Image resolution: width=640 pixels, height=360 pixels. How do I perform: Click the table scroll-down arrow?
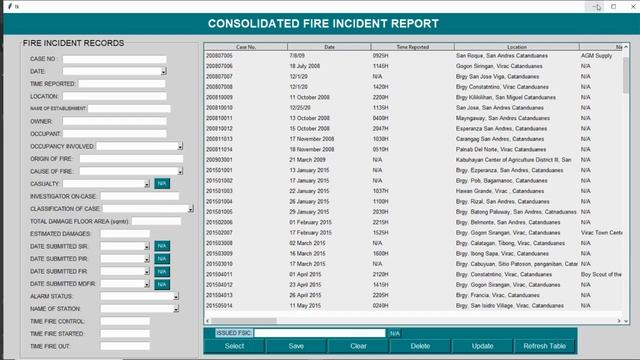tap(626, 321)
